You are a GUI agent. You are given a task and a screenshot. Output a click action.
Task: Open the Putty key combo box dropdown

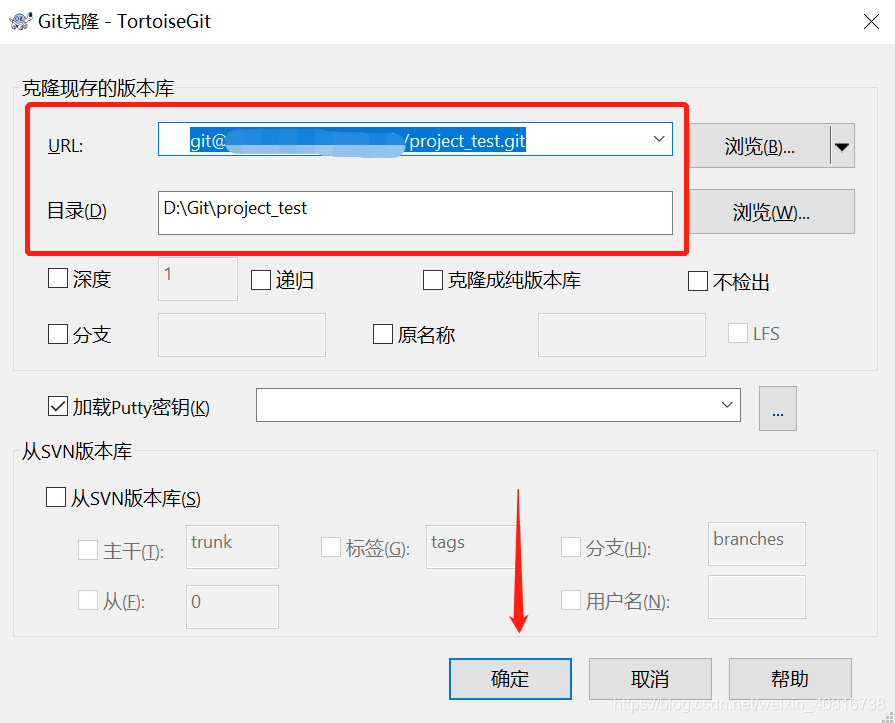click(727, 405)
